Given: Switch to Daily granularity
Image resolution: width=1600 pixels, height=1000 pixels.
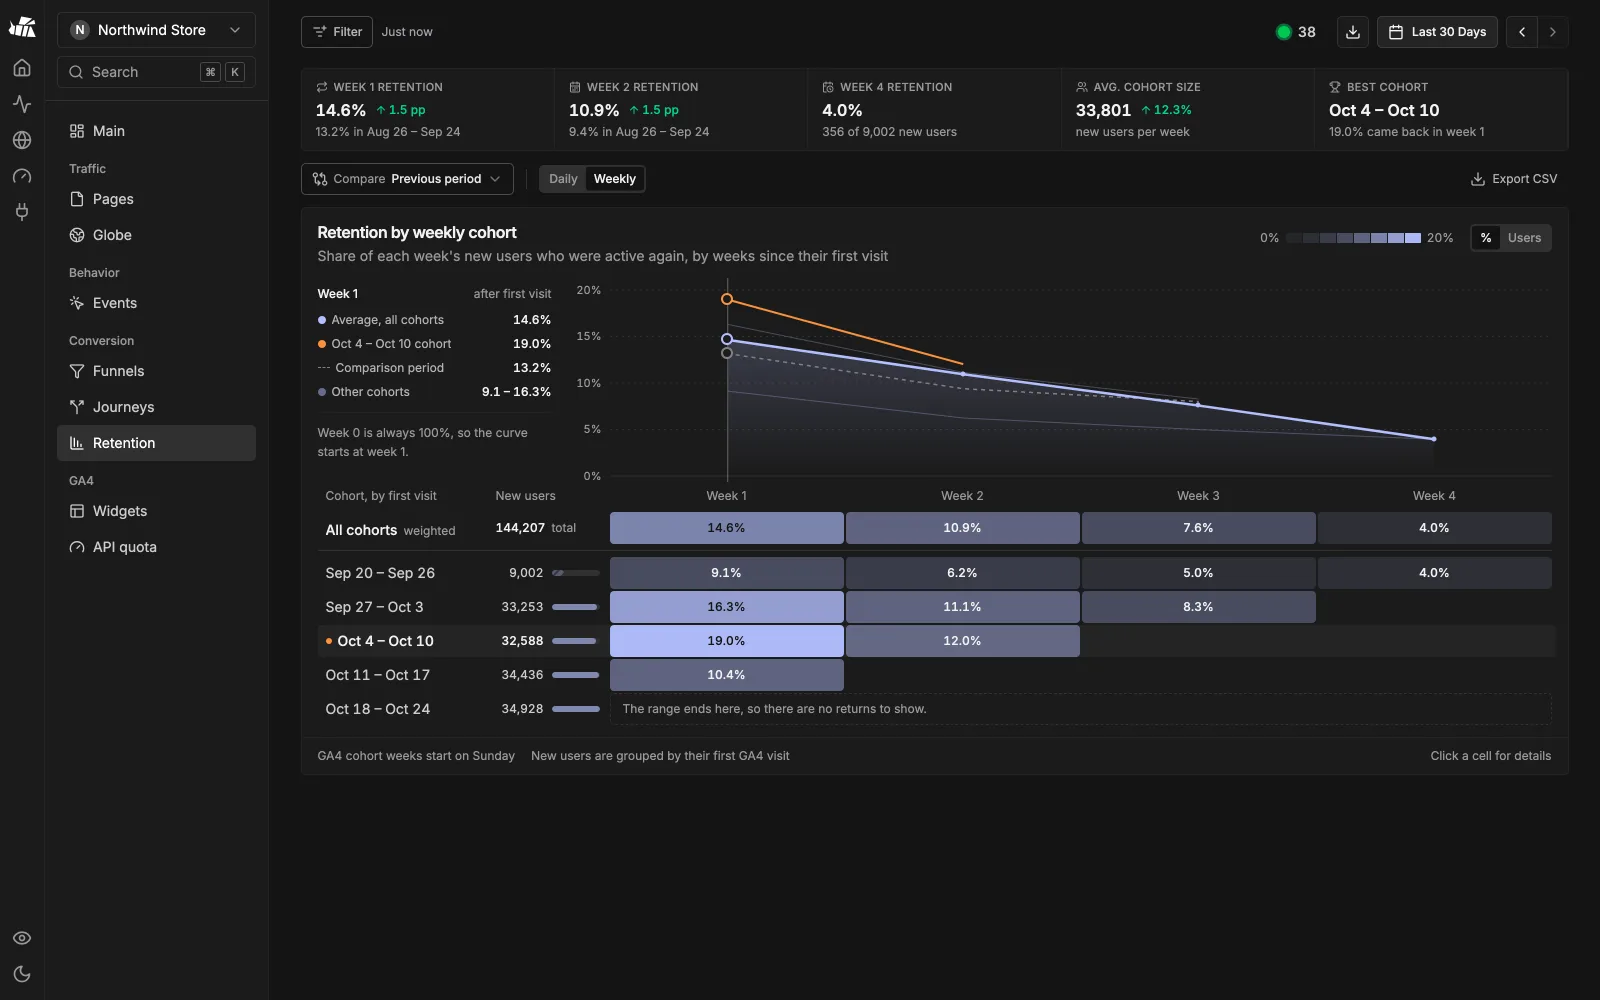Looking at the screenshot, I should click(x=563, y=179).
